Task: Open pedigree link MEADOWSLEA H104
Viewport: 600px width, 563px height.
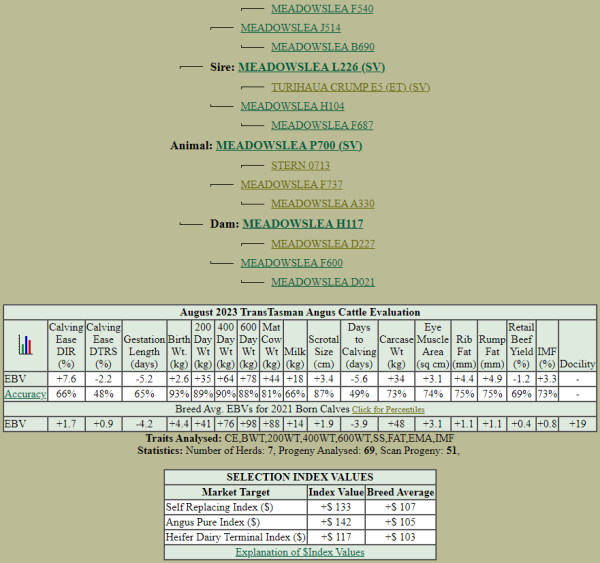Action: (292, 106)
